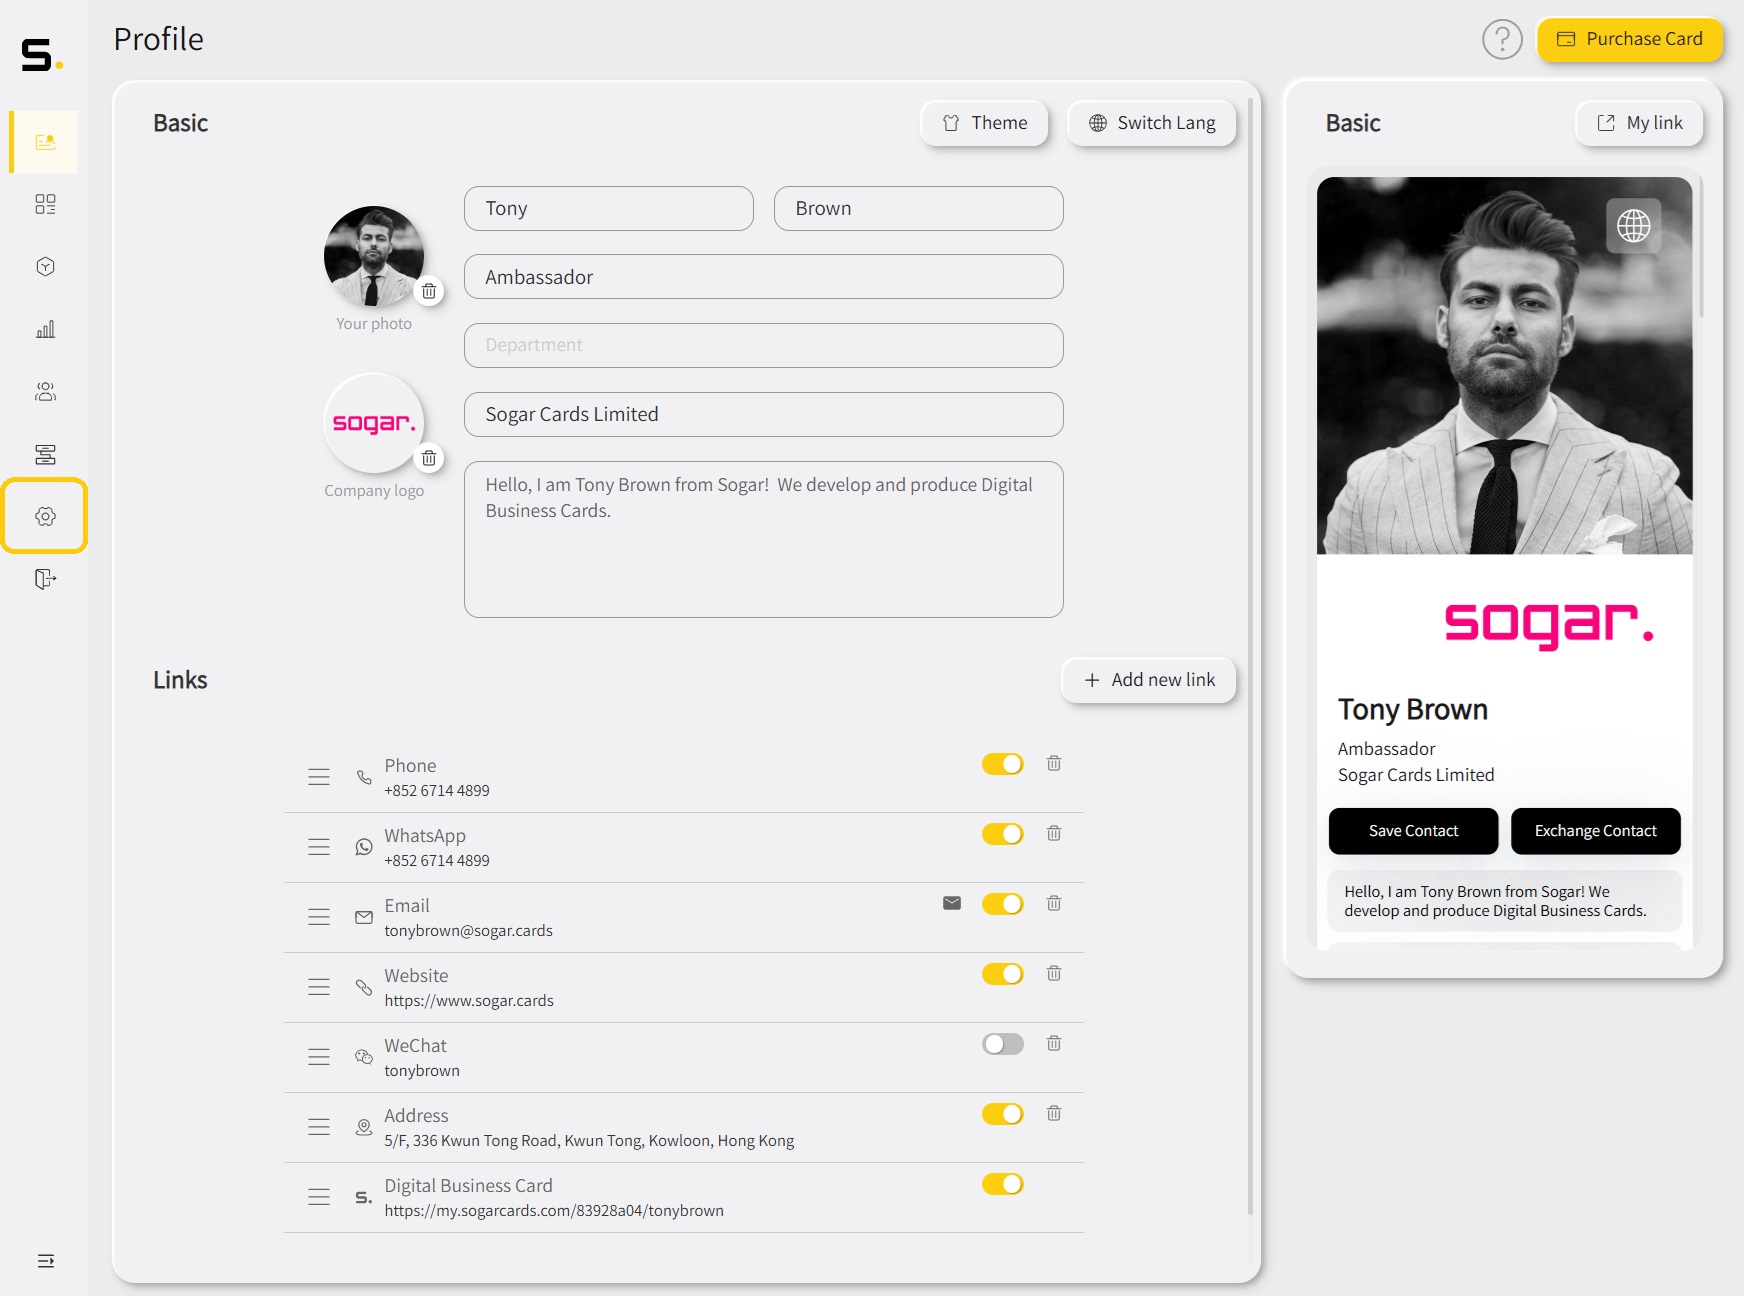This screenshot has height=1296, width=1744.
Task: Collapse the sidebar with the bottom arrow icon
Action: (44, 1261)
